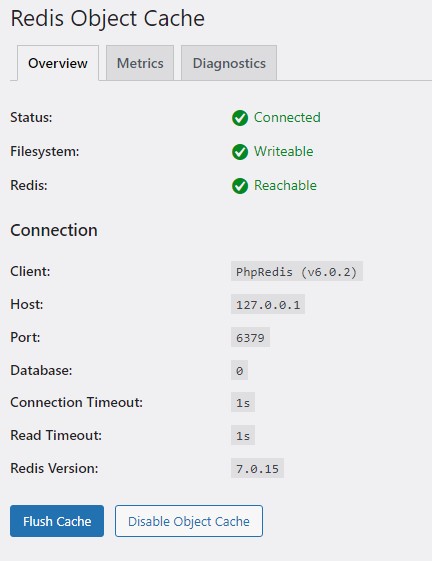The height and width of the screenshot is (561, 432).
Task: Click the host value 127.0.0.1
Action: tap(268, 304)
